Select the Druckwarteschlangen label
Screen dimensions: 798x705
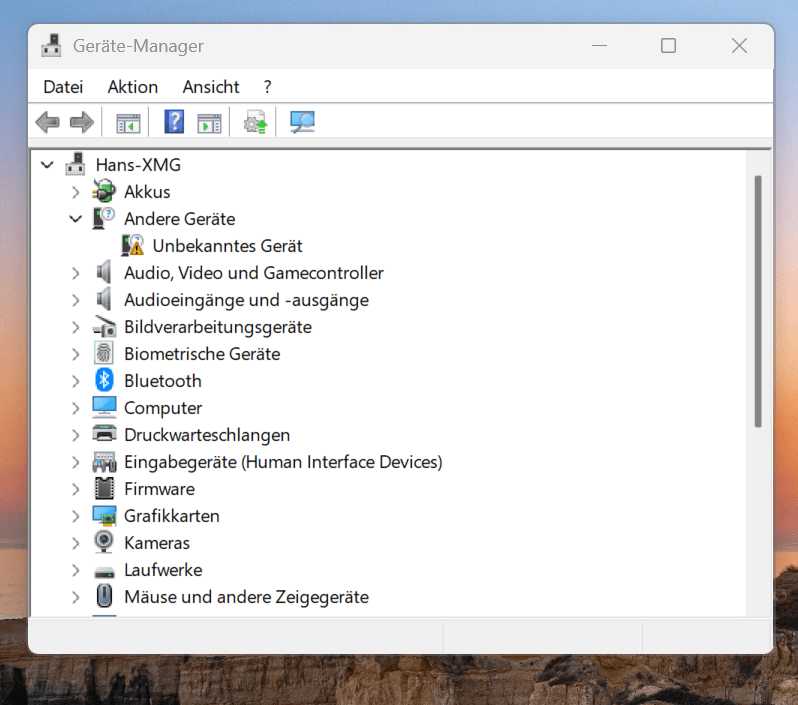point(207,435)
